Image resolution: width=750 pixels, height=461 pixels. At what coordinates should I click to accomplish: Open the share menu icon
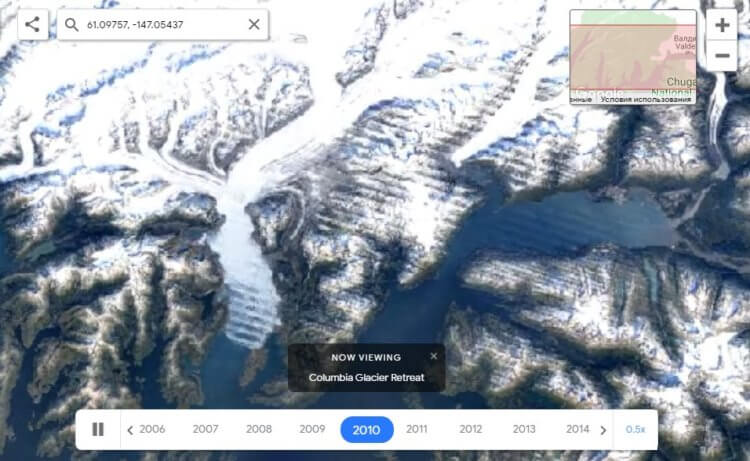coord(33,24)
